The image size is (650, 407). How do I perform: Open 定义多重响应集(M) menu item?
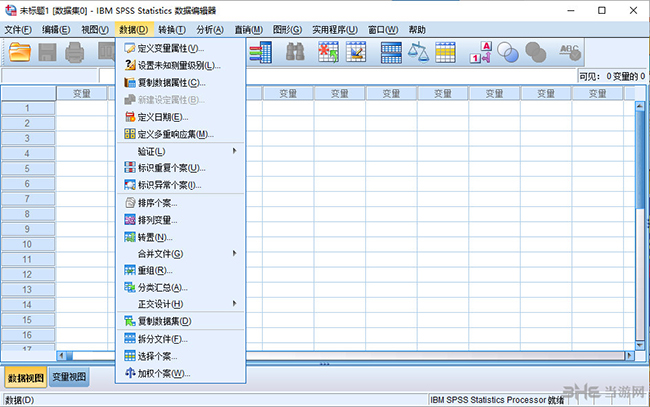(181, 134)
